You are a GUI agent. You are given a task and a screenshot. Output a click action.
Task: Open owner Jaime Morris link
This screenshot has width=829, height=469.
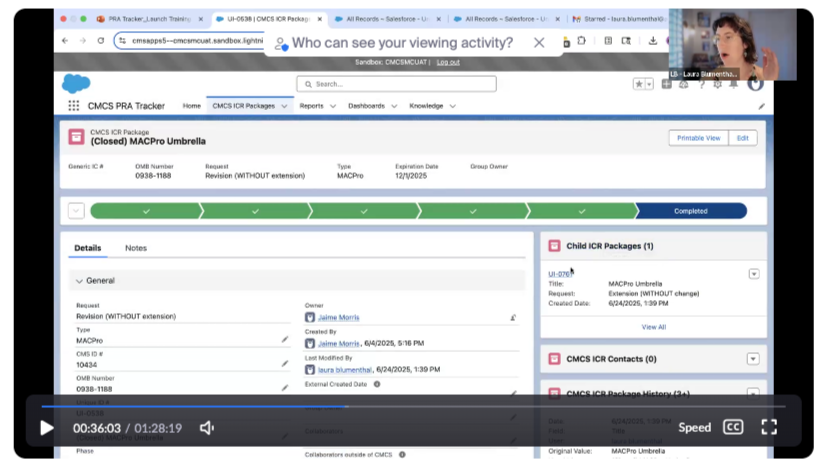coord(338,317)
